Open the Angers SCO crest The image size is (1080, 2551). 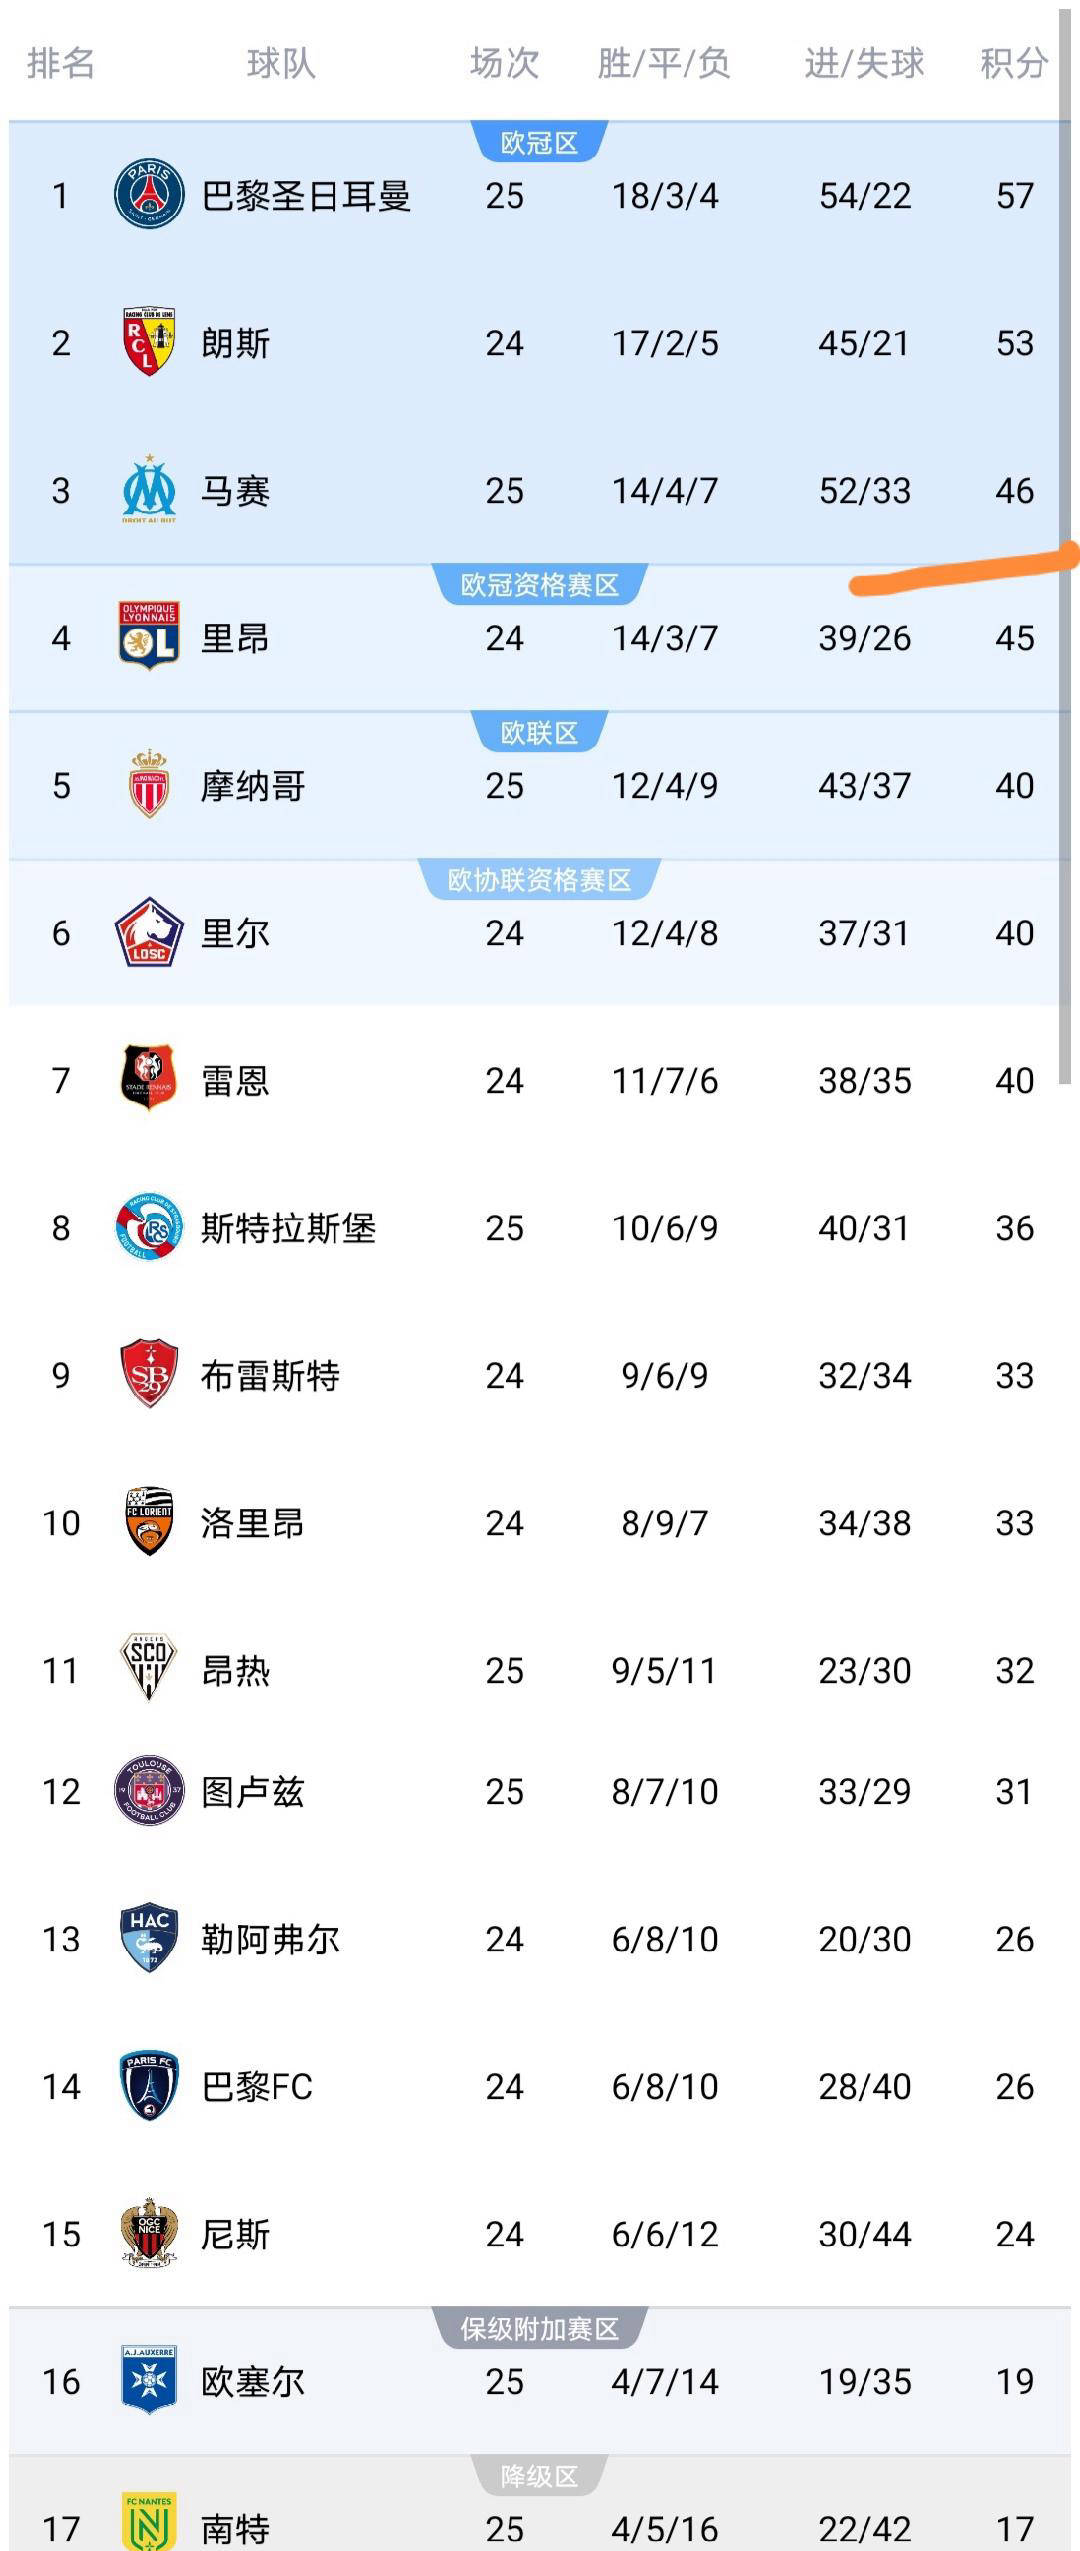coord(149,1668)
